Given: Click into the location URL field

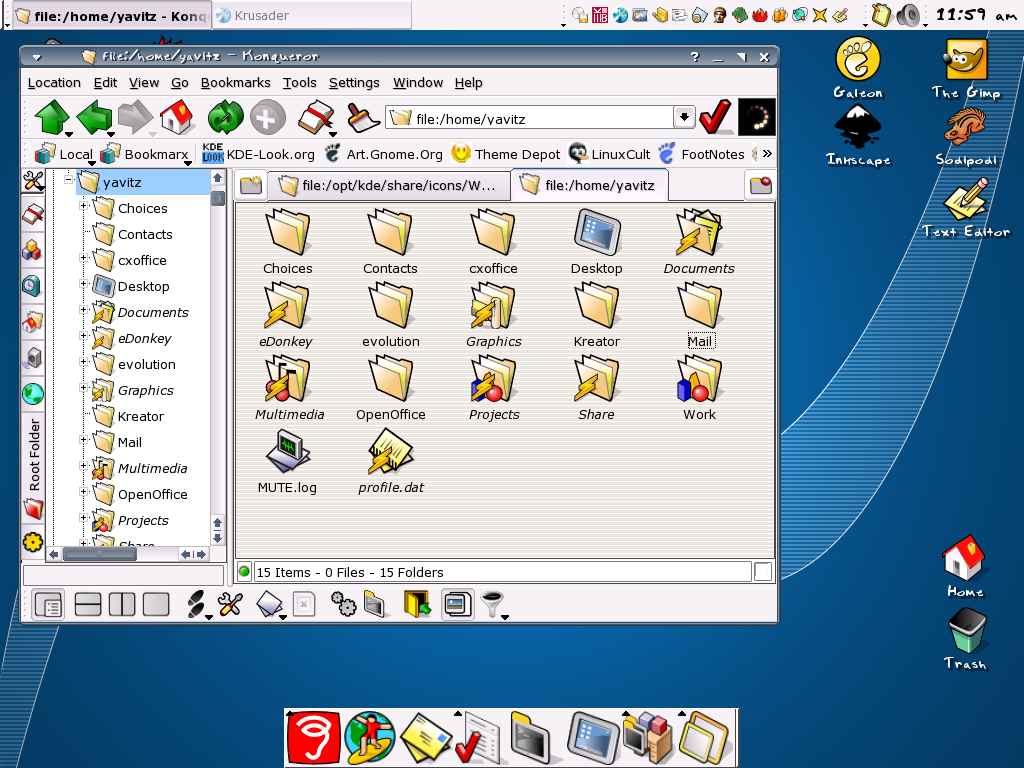Looking at the screenshot, I should click(x=530, y=118).
